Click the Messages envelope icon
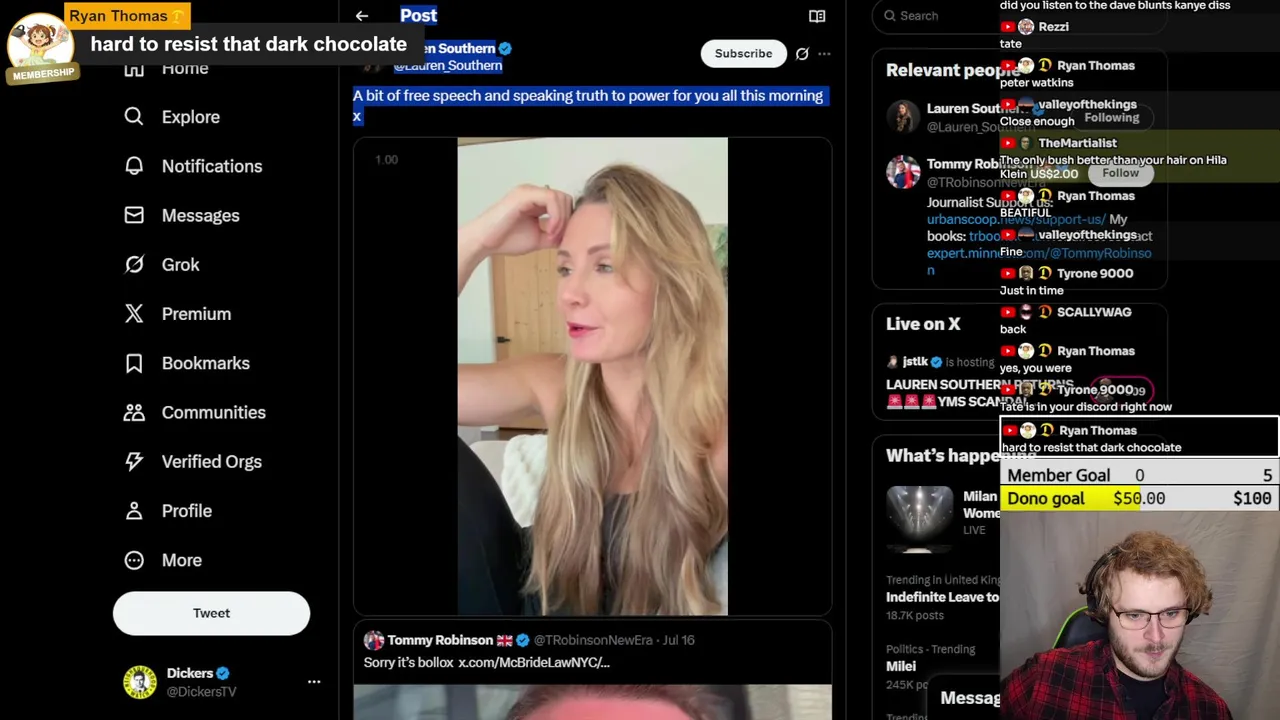Screen dimensions: 1280x720 coord(134,215)
